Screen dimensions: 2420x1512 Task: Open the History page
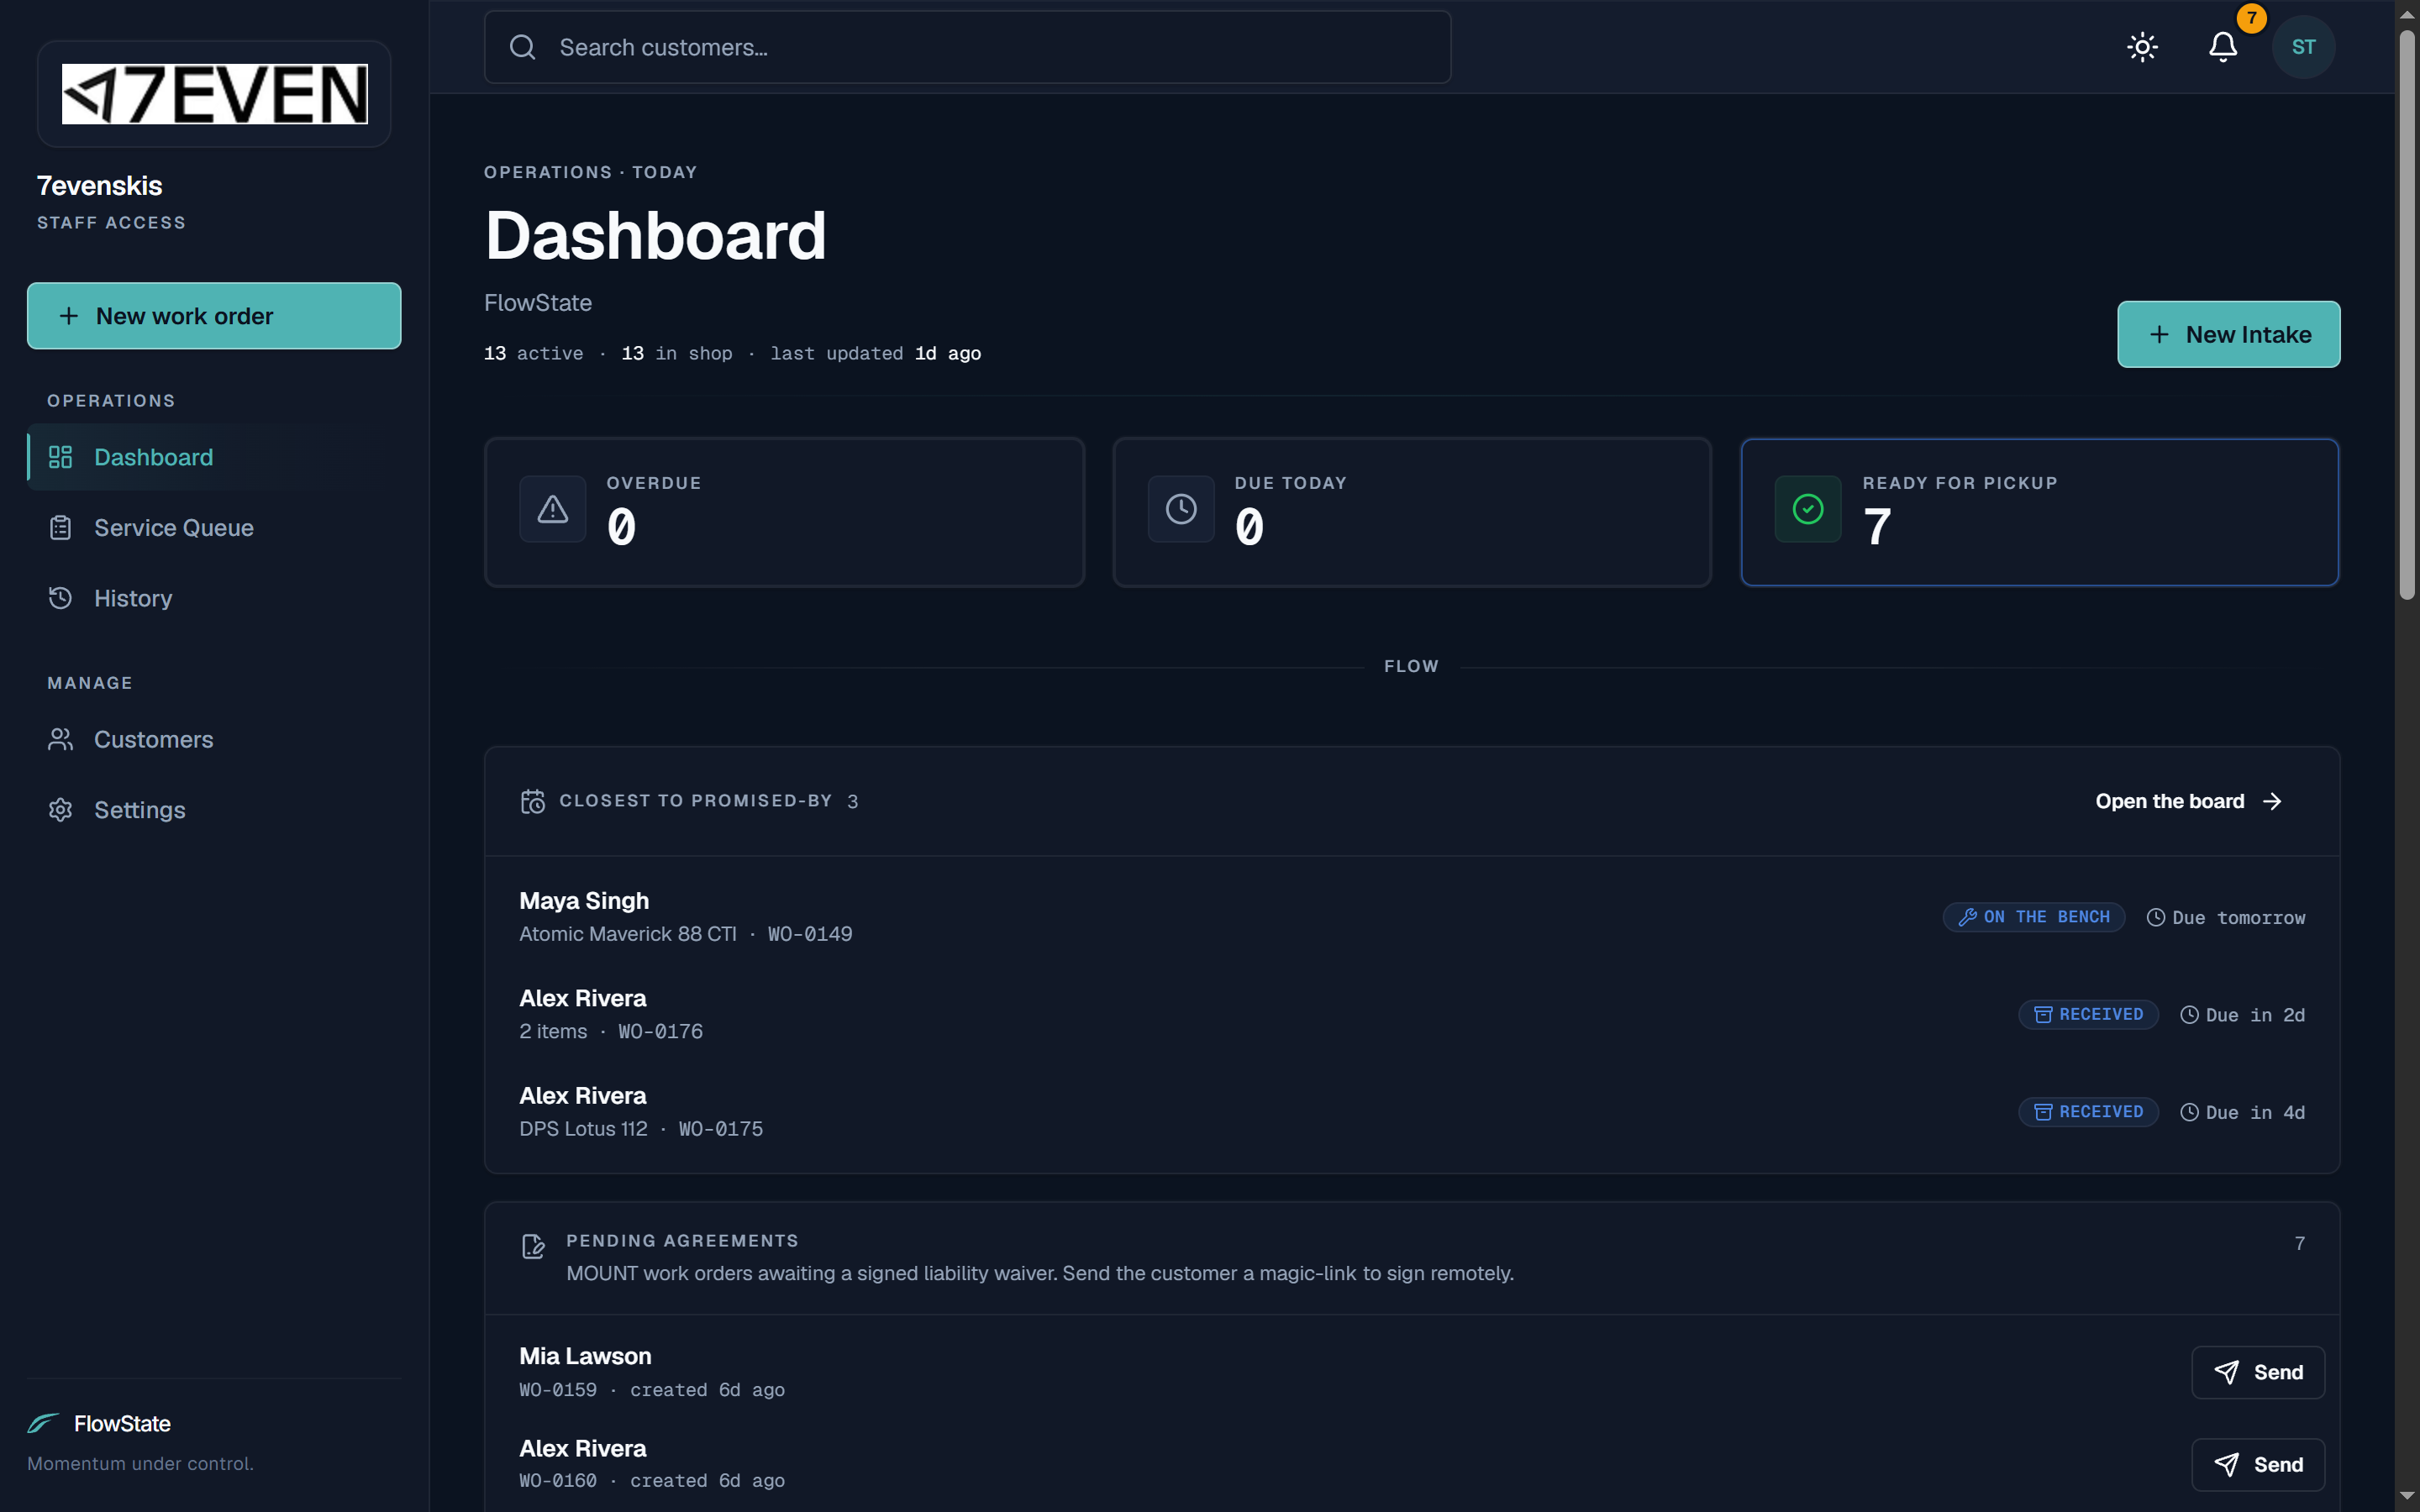(214, 598)
